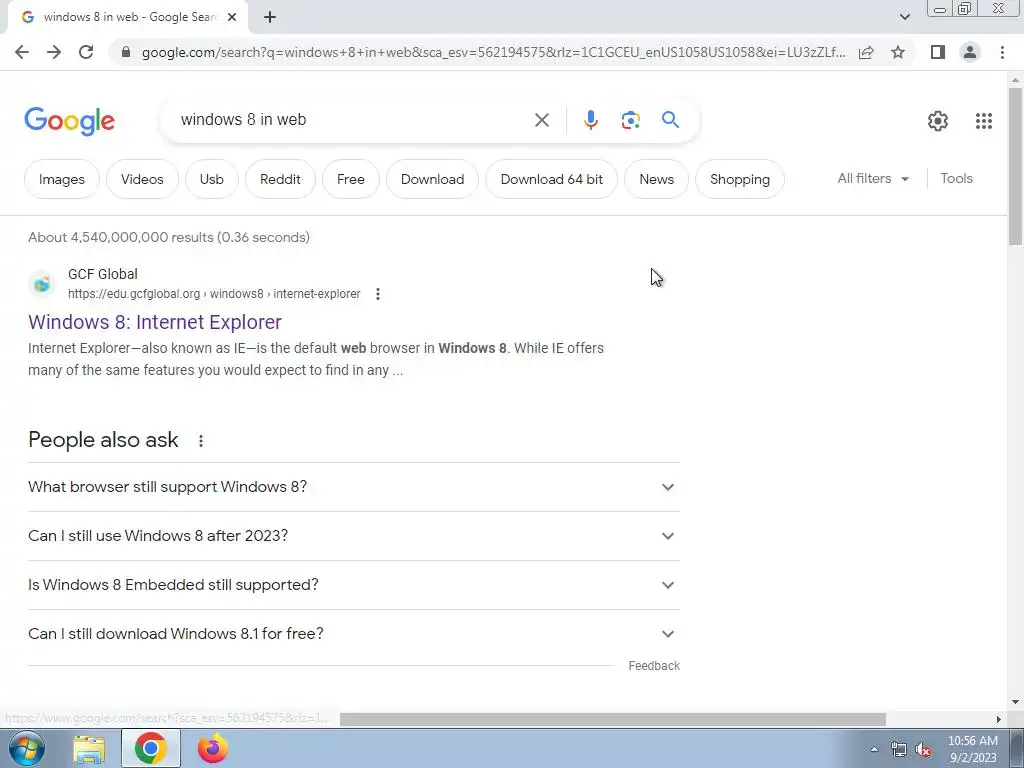Image resolution: width=1024 pixels, height=768 pixels.
Task: Open Google quick settings gear
Action: pyautogui.click(x=938, y=121)
